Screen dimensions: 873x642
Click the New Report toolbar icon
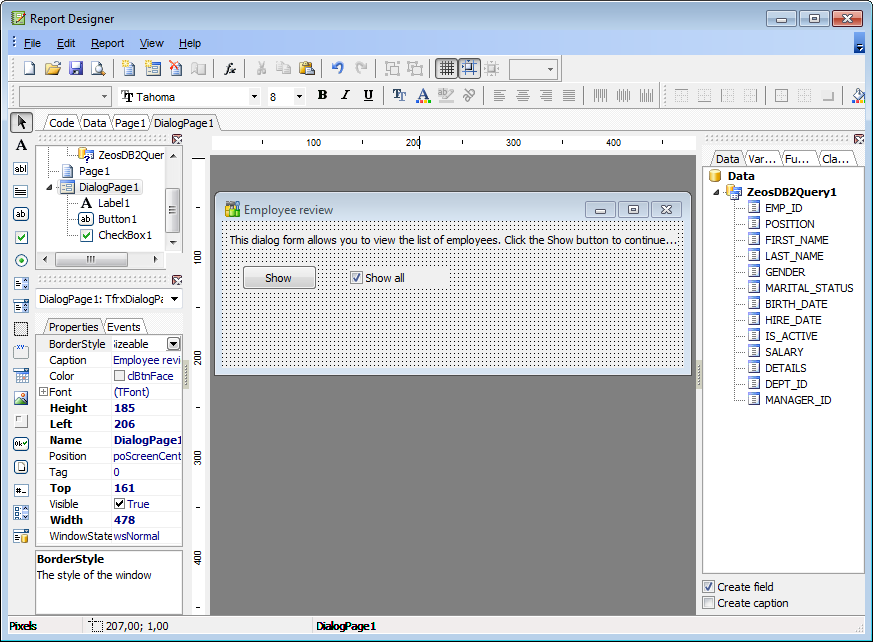(30, 68)
